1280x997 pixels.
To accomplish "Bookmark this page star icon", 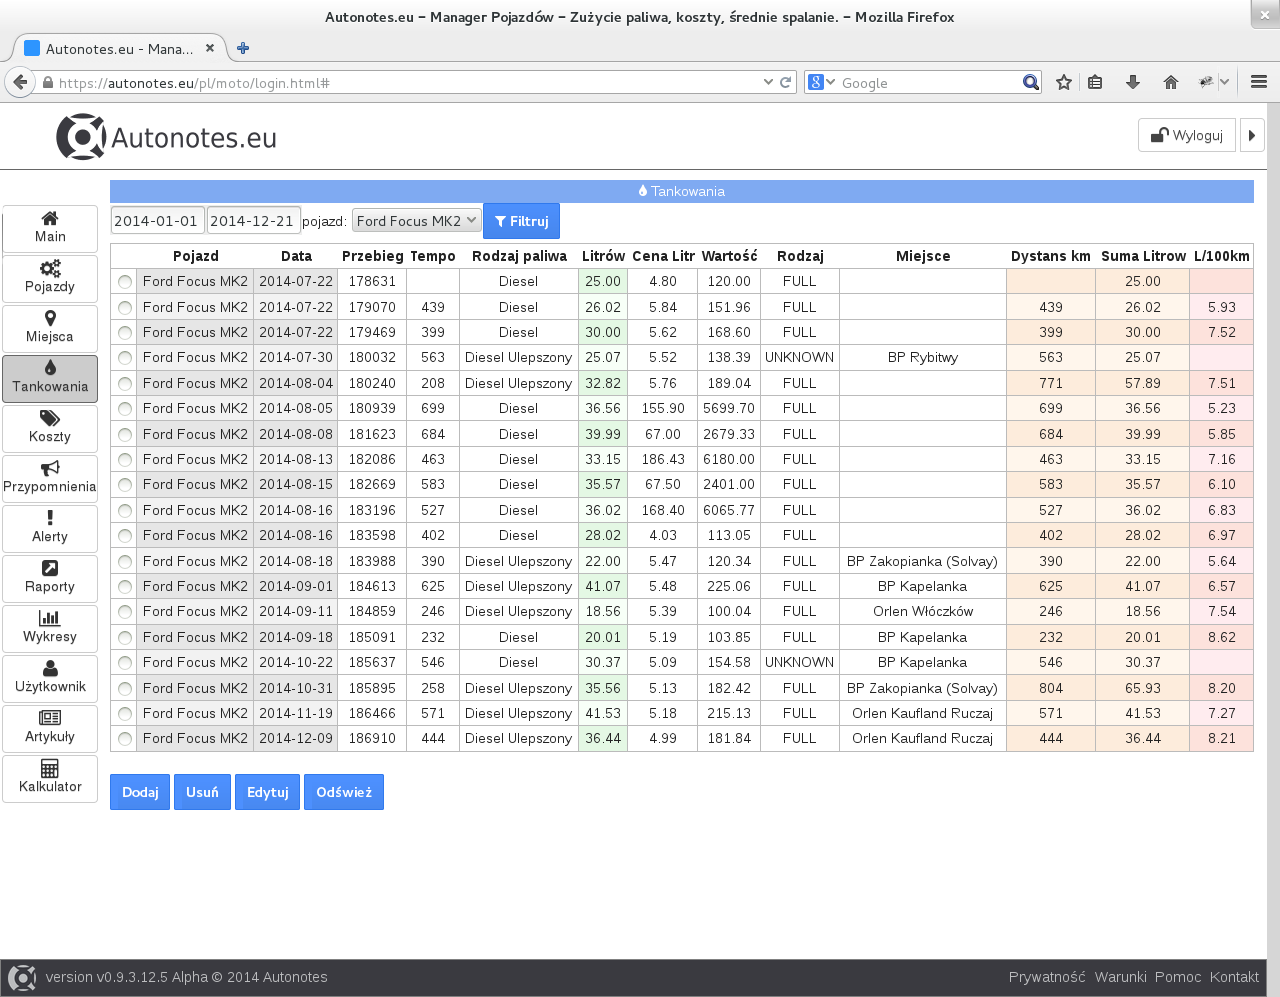I will pos(1064,82).
